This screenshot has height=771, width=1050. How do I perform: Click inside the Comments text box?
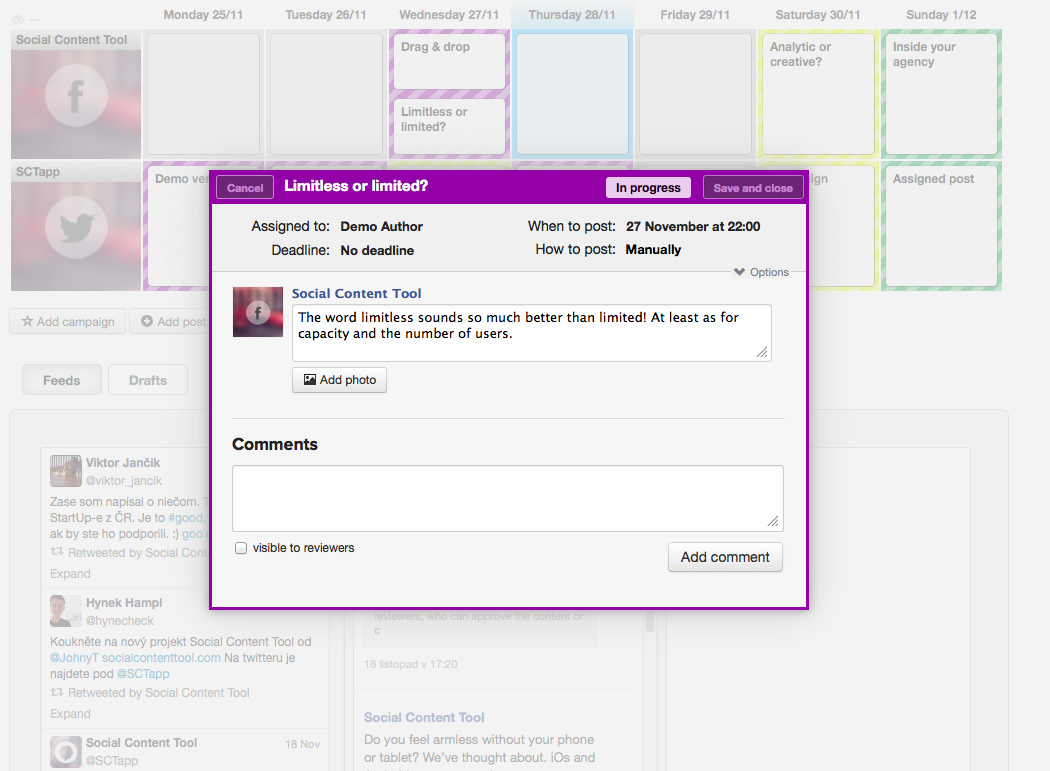pos(507,498)
